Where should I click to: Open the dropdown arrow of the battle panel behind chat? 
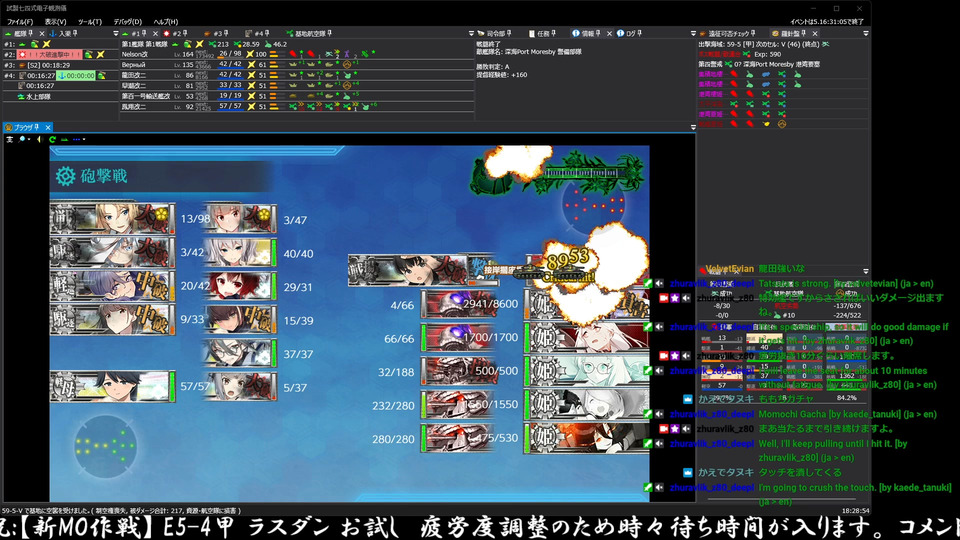[866, 271]
